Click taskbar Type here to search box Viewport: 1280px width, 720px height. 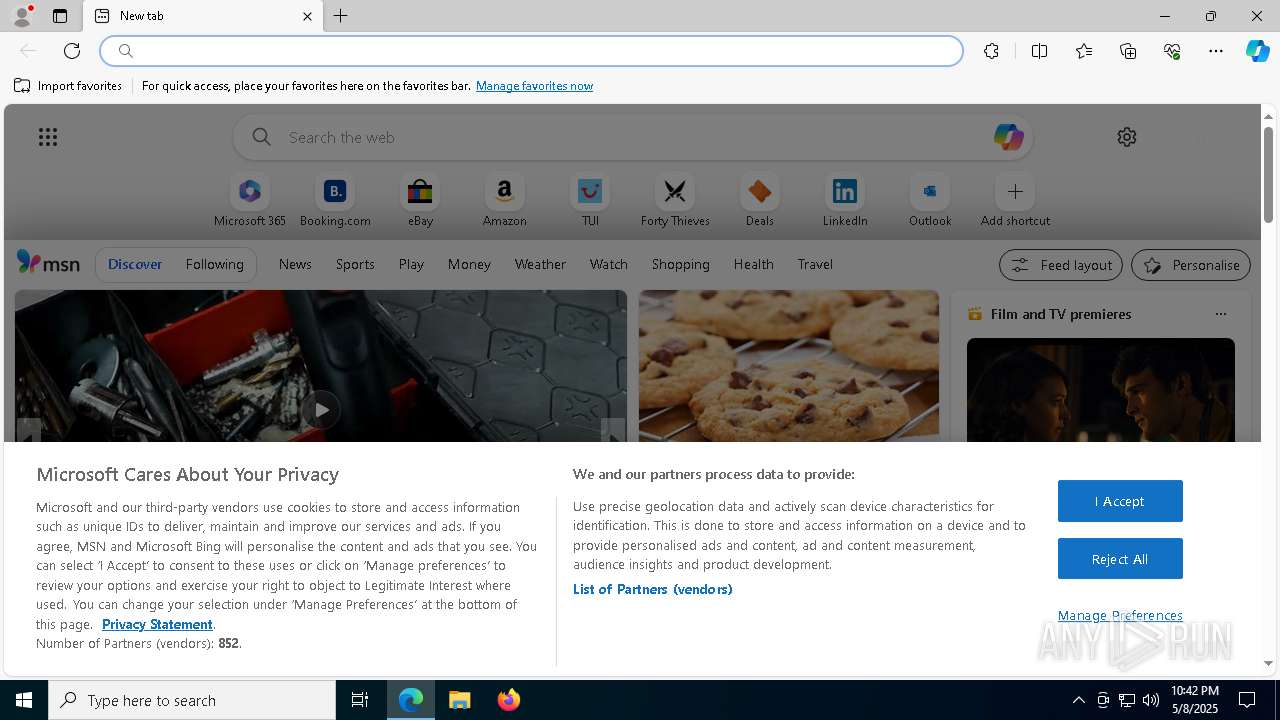(x=192, y=700)
